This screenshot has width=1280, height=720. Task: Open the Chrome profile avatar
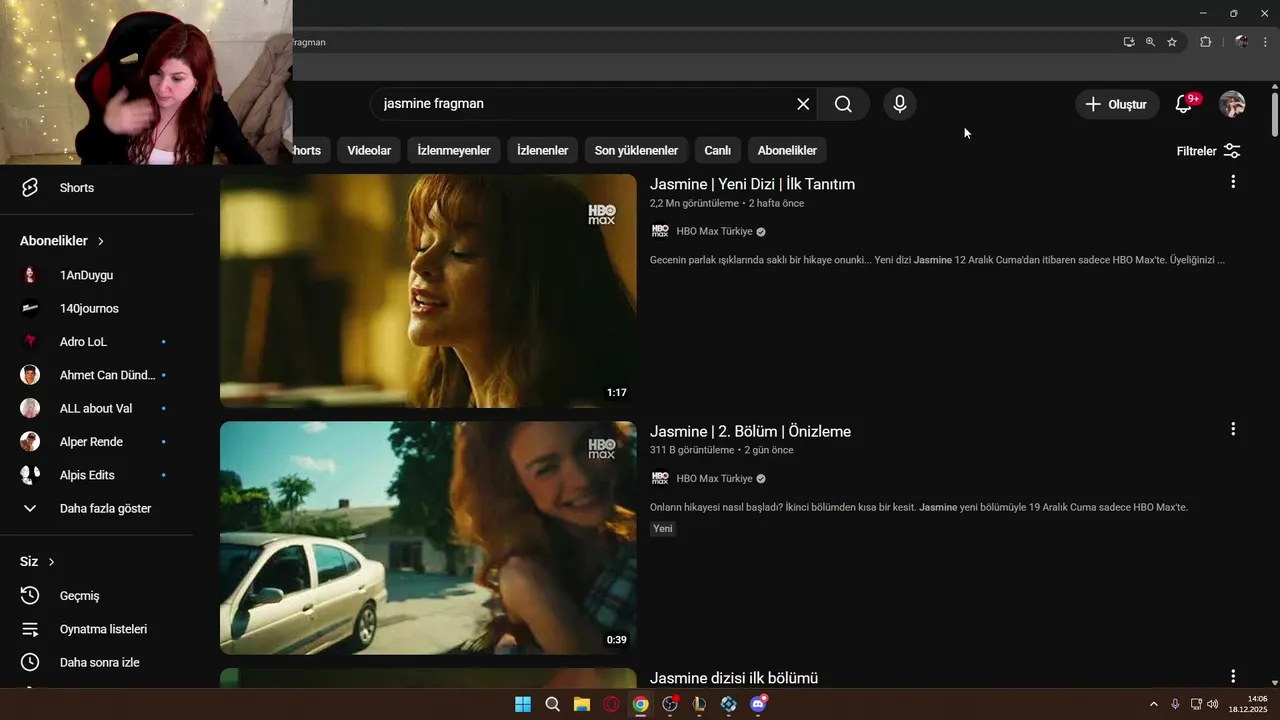(1241, 42)
